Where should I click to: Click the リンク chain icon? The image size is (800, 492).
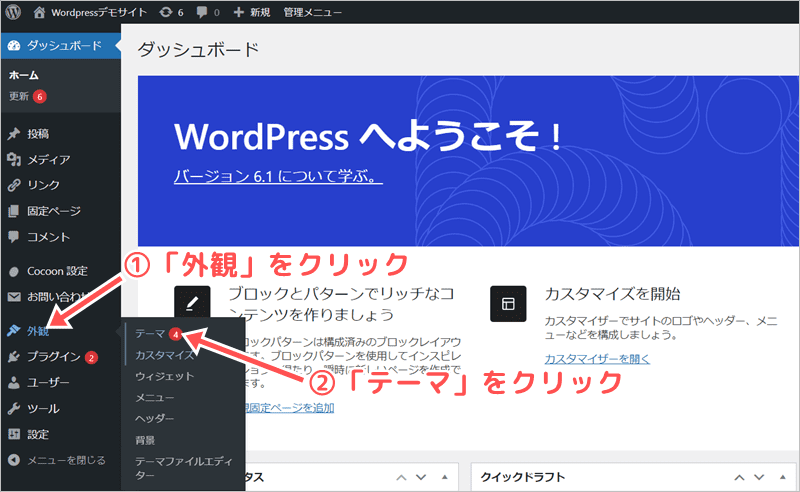pos(13,185)
